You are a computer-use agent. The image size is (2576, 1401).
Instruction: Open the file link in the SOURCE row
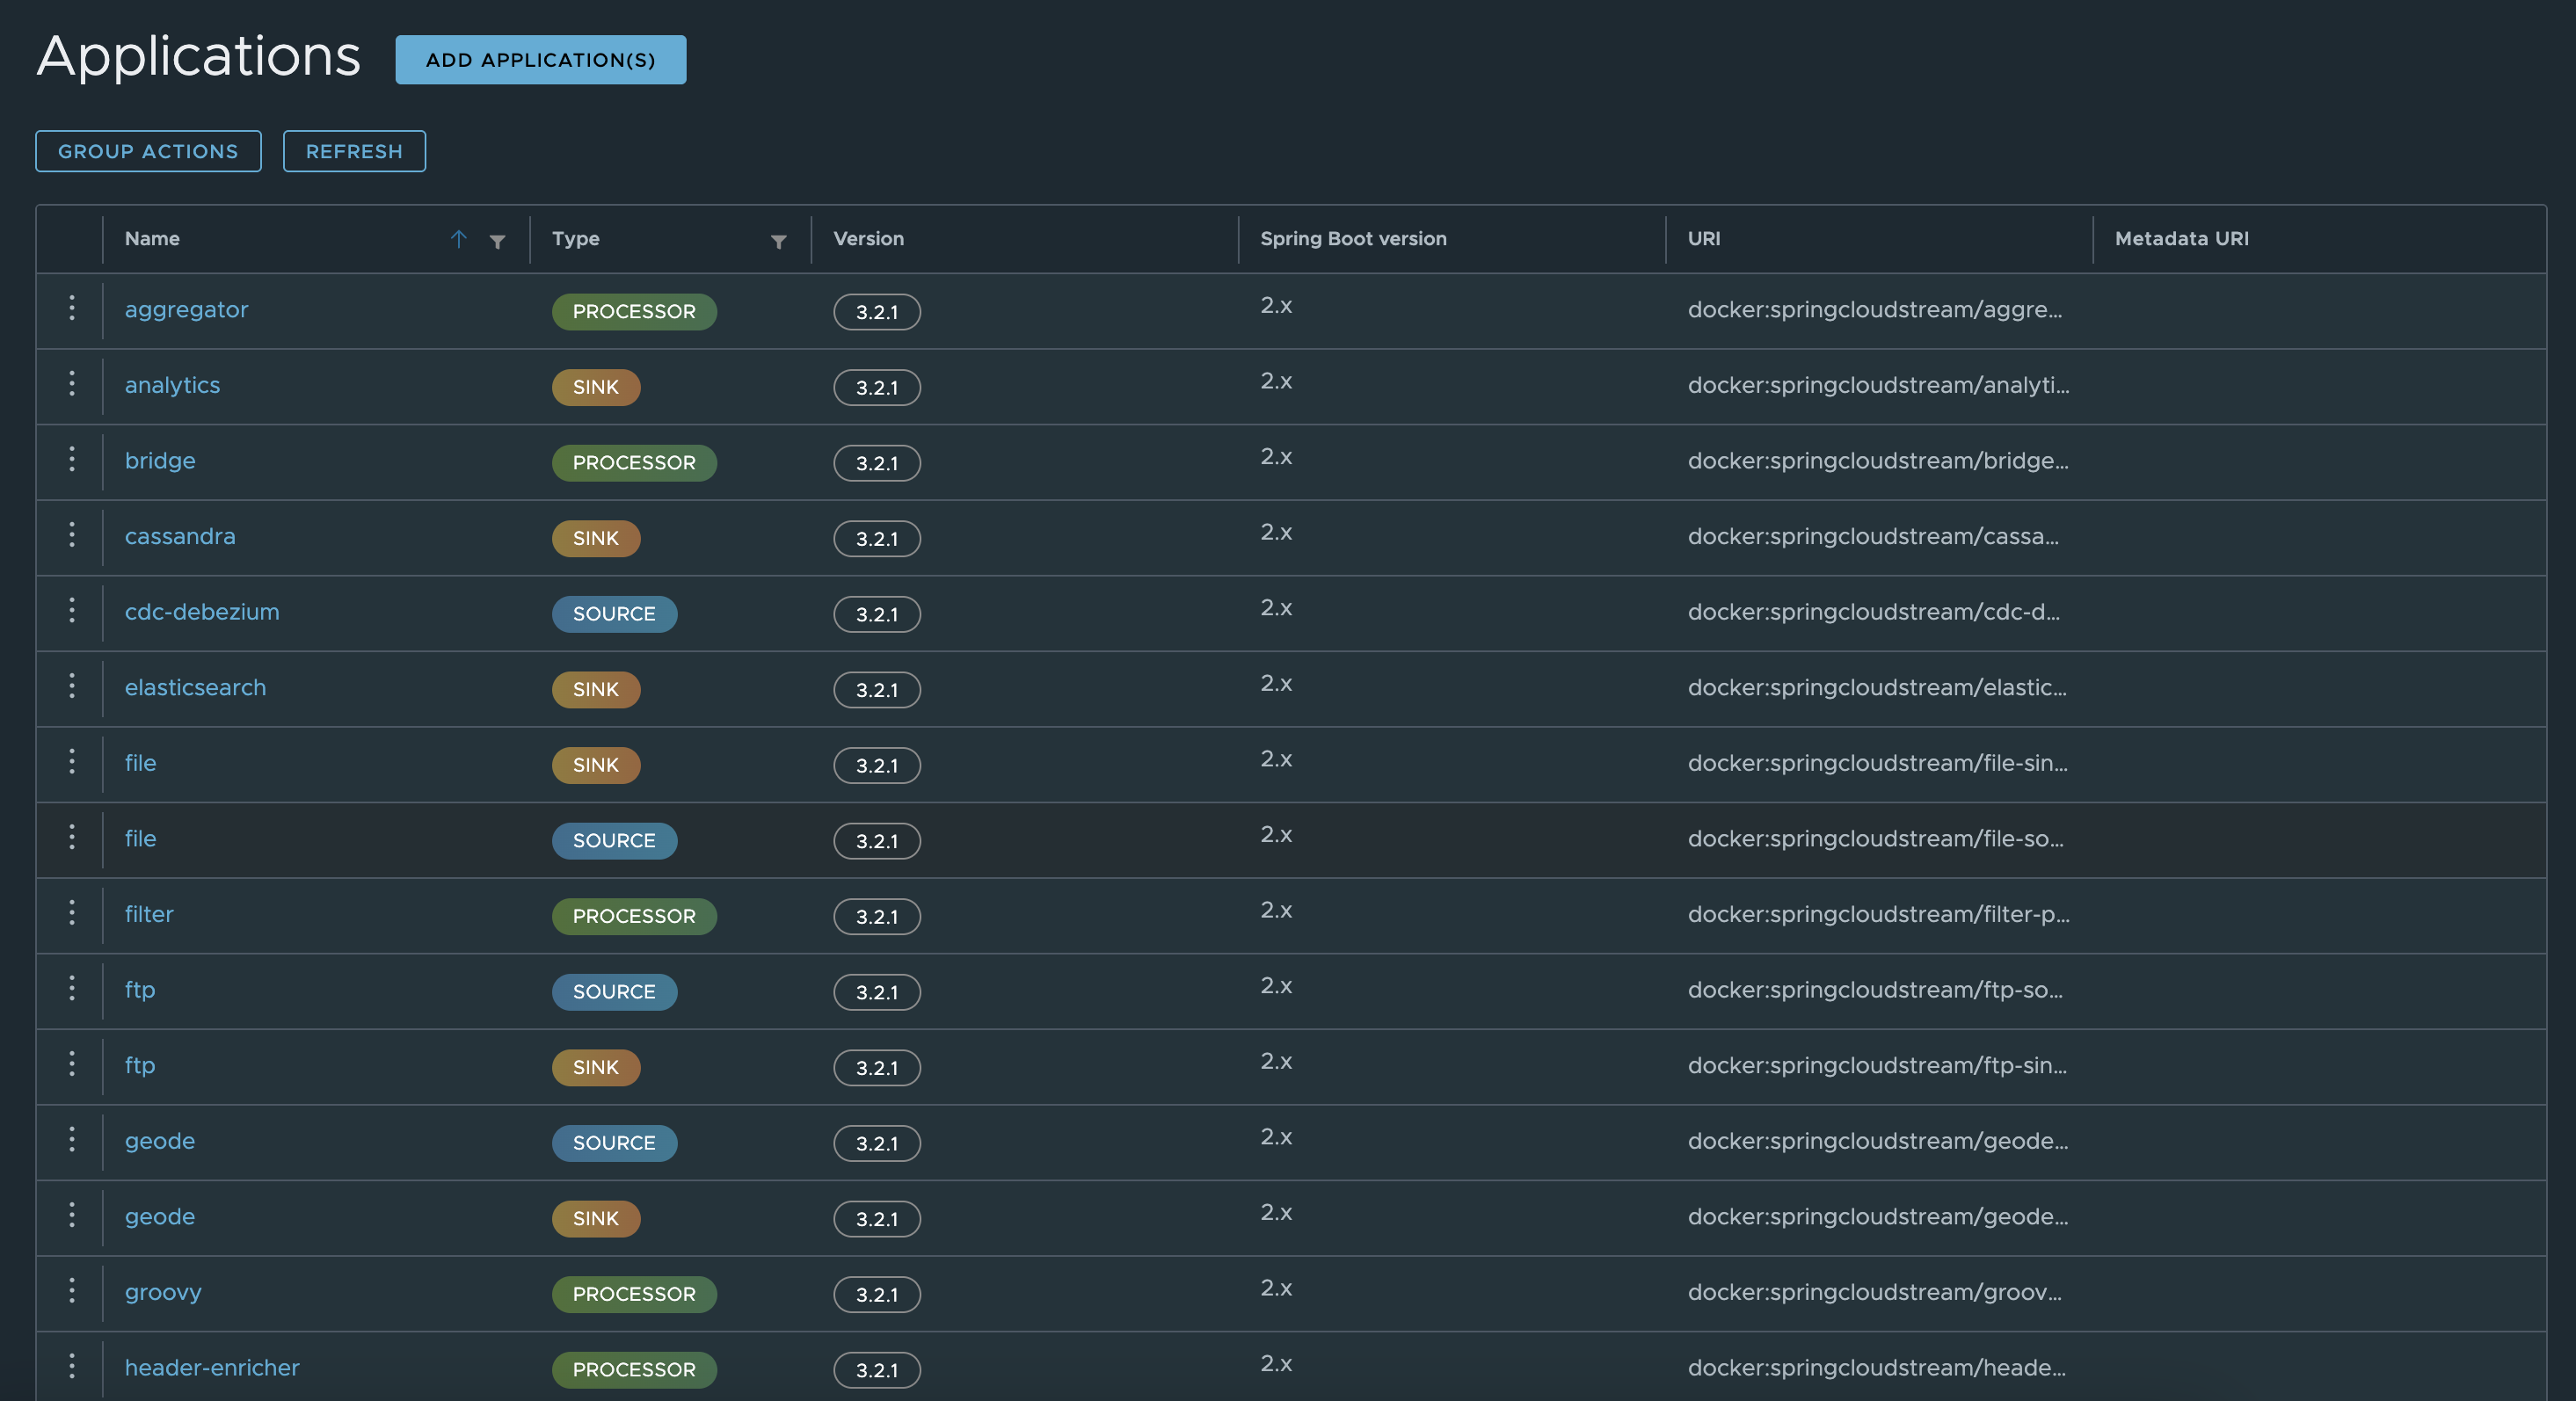point(140,839)
